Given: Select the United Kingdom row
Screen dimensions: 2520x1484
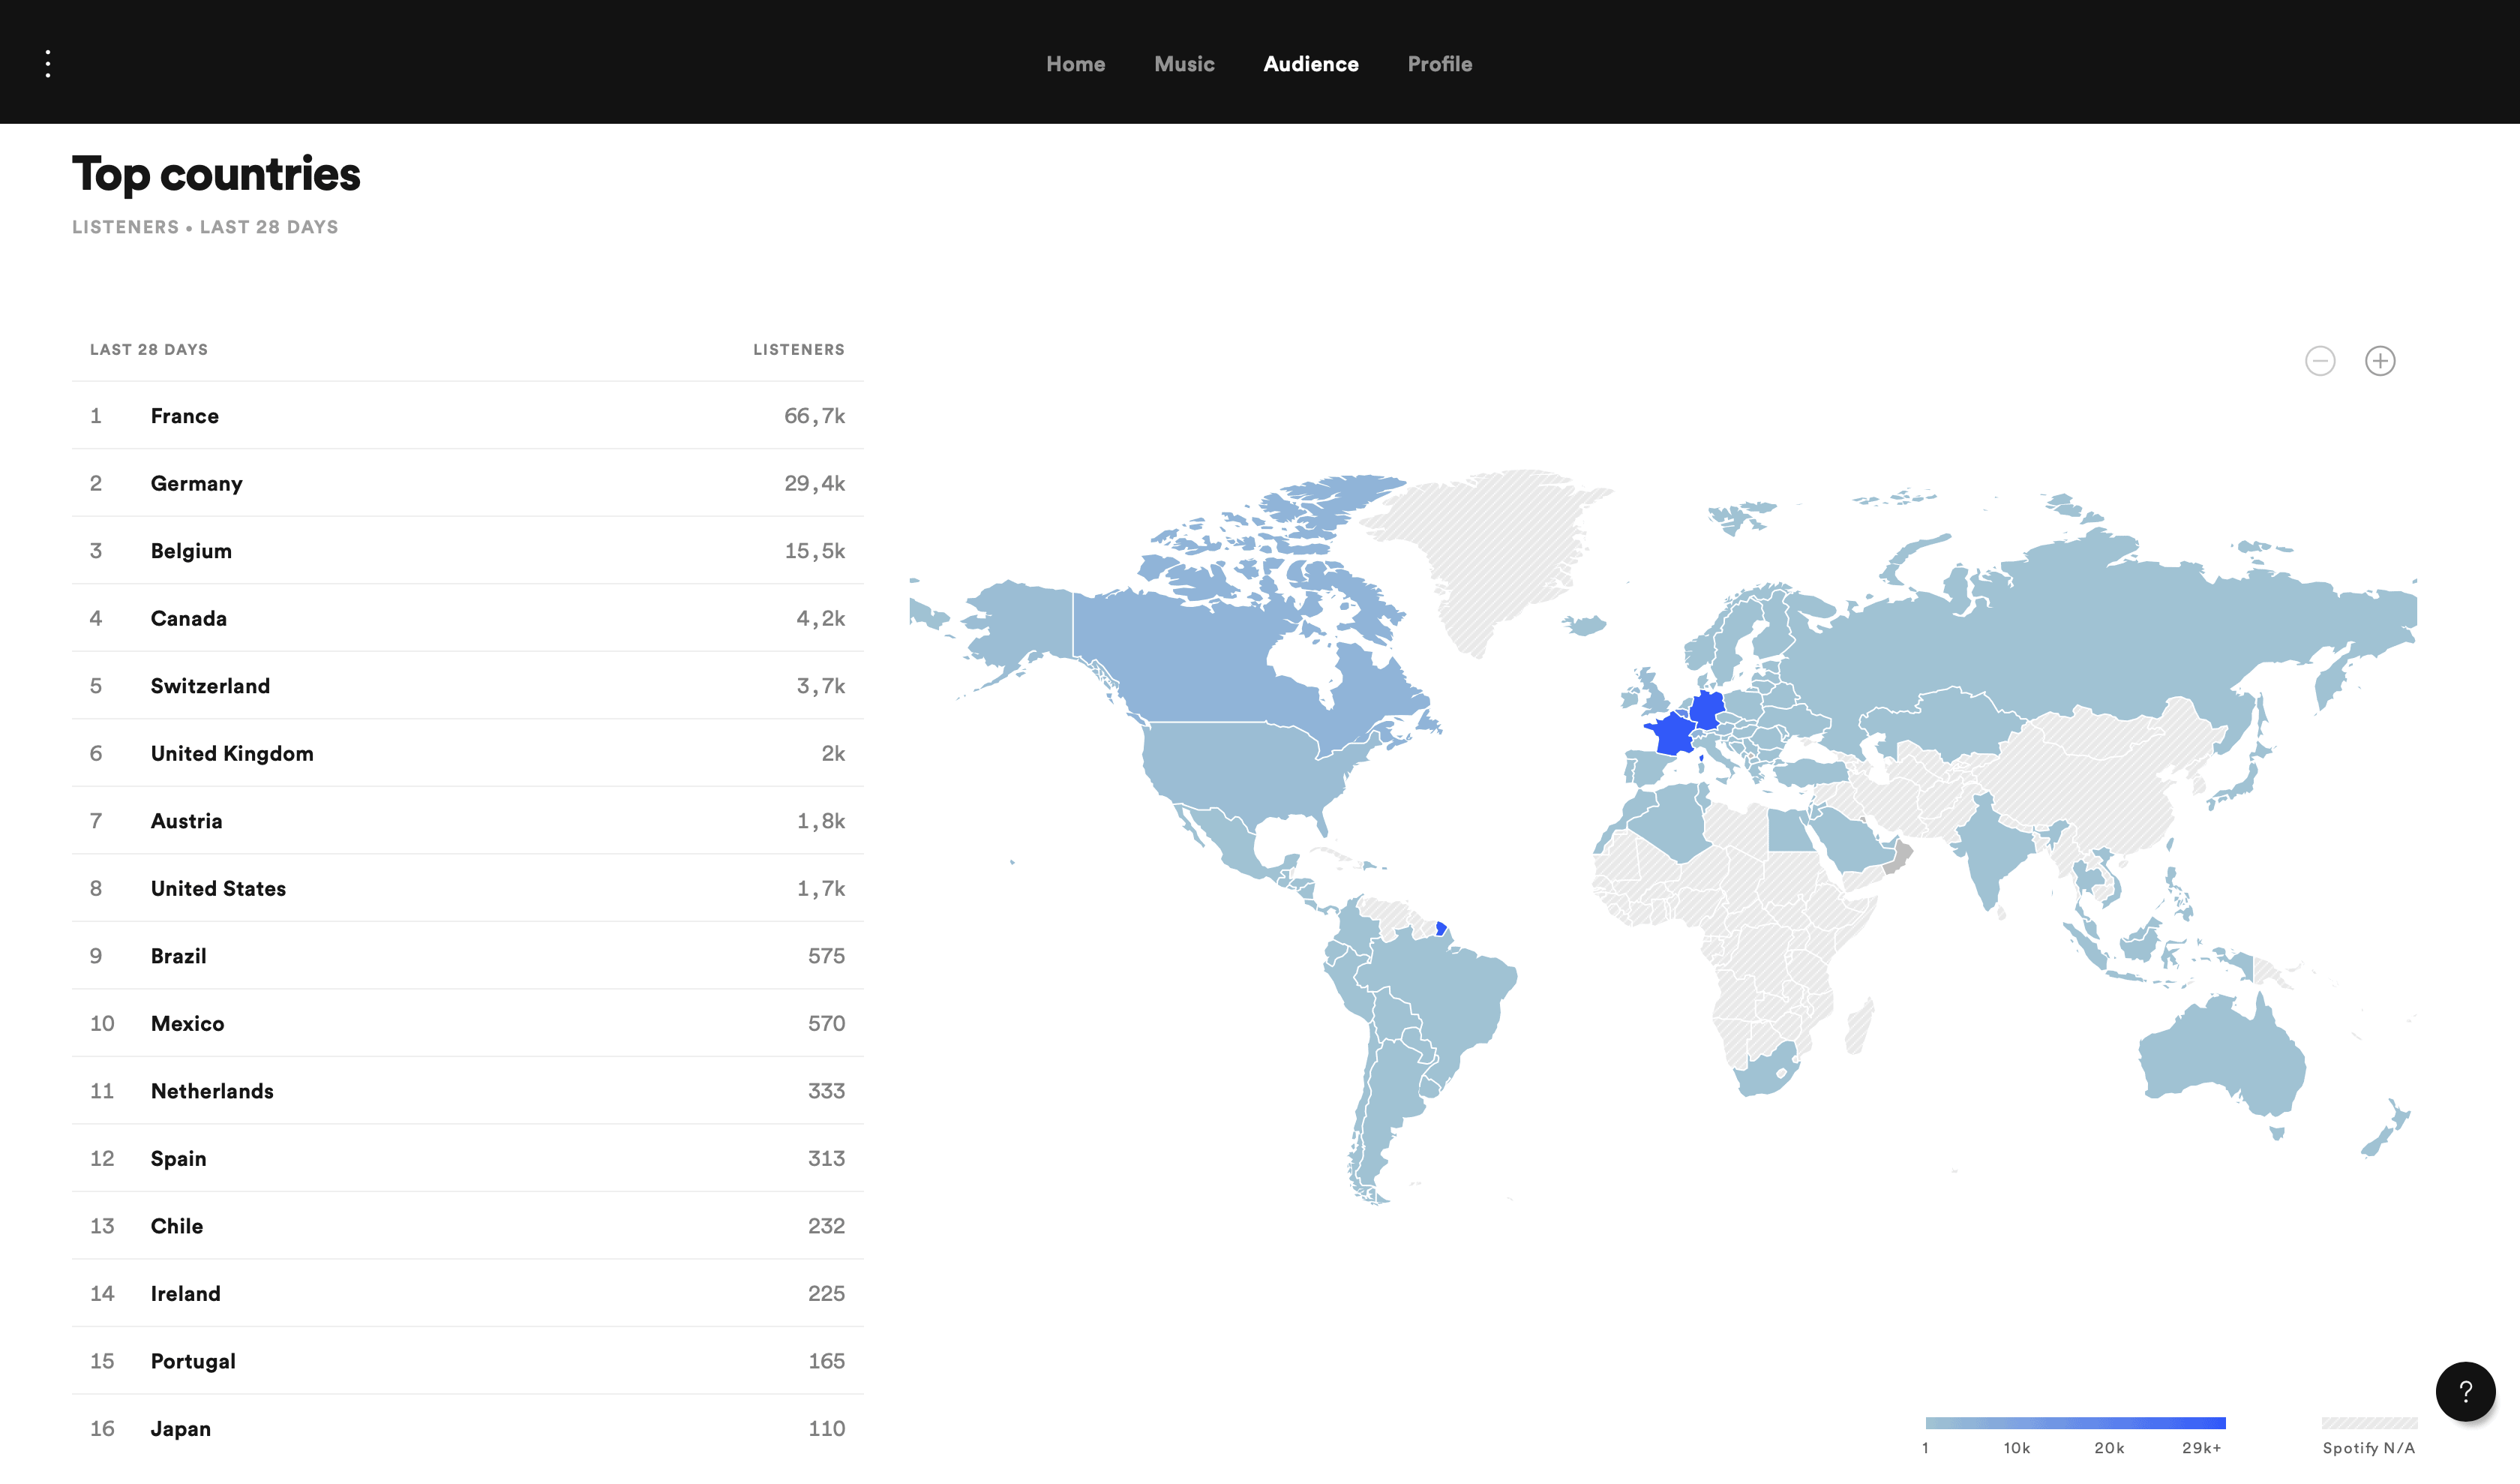Looking at the screenshot, I should point(467,753).
